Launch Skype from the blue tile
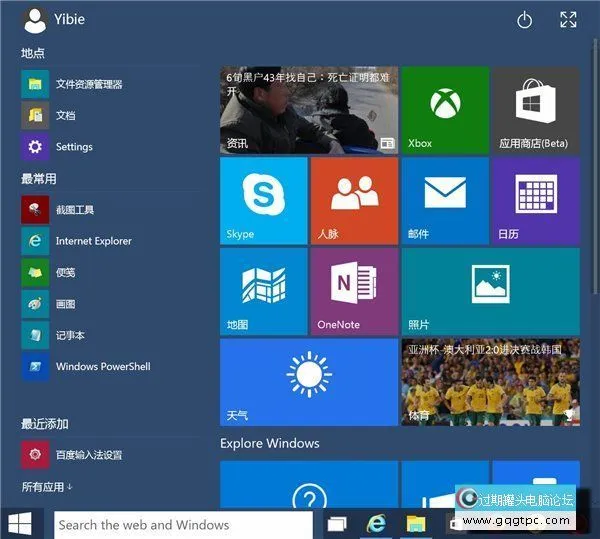 coord(263,200)
